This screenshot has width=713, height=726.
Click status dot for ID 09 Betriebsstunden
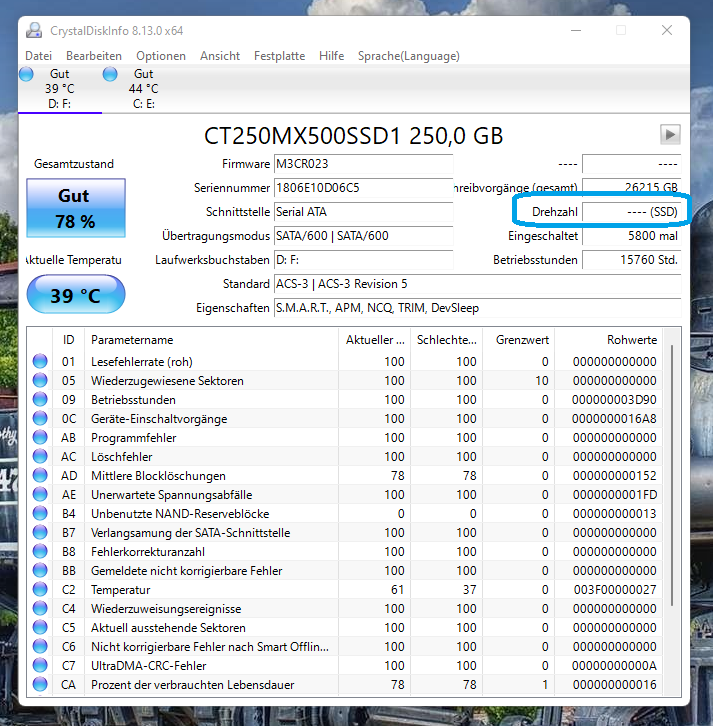[40, 399]
